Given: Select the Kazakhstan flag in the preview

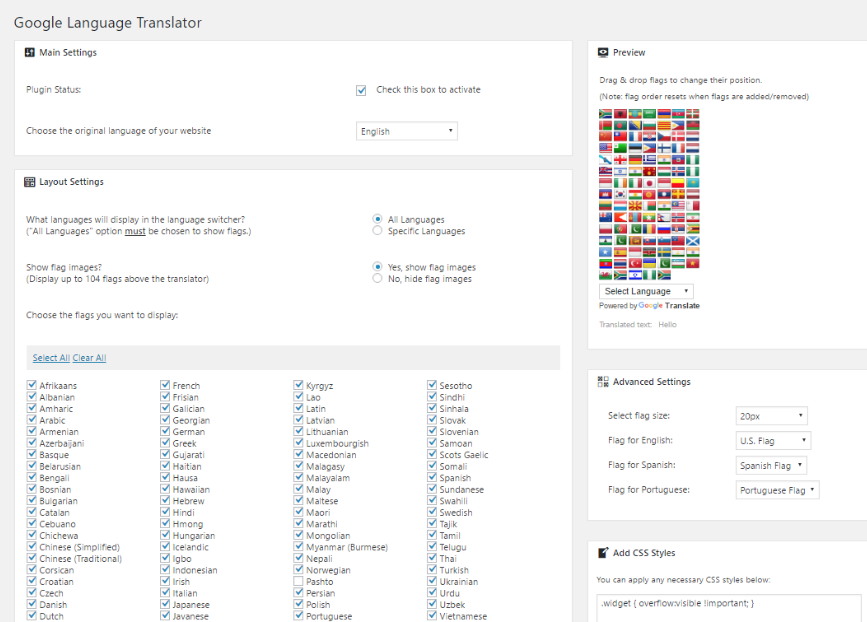Looking at the screenshot, I should tap(693, 183).
